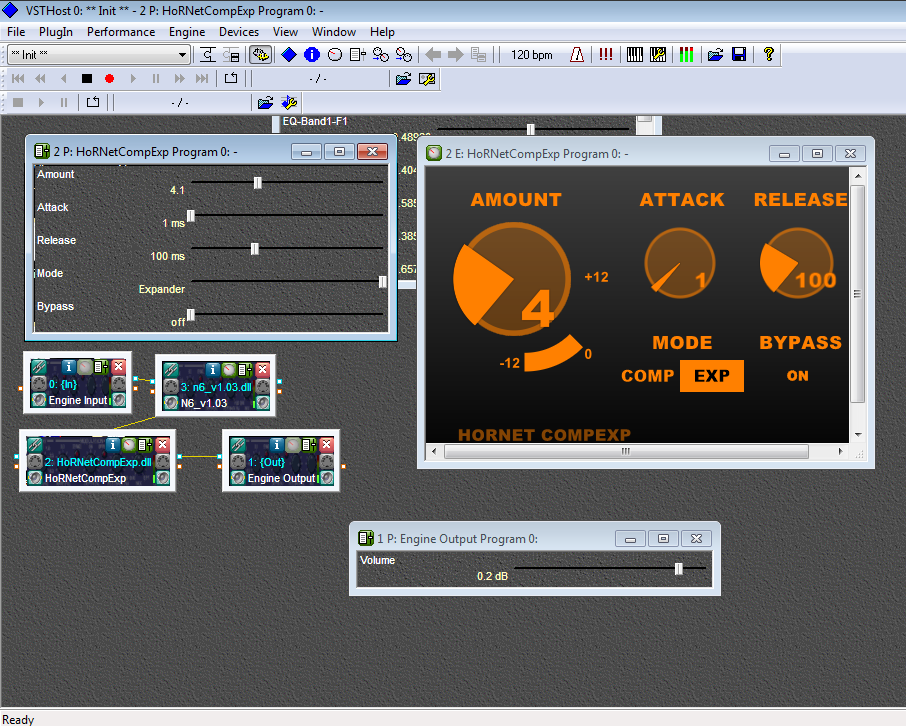Click the blue floppy disk save icon
This screenshot has height=726, width=906.
tap(739, 55)
